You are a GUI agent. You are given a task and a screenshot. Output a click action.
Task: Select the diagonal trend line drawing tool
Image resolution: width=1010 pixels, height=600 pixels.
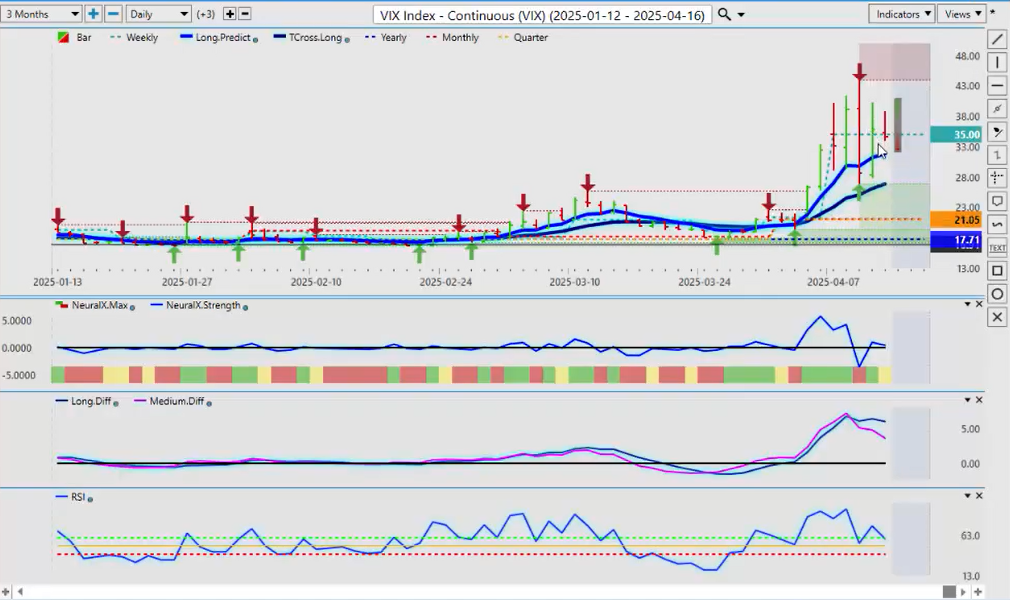(x=997, y=39)
